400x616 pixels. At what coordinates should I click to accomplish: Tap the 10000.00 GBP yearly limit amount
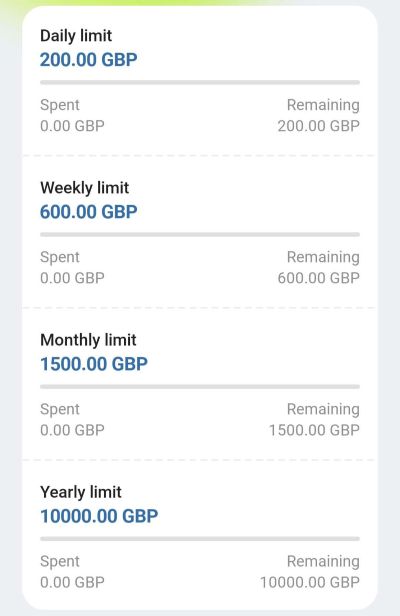(99, 516)
